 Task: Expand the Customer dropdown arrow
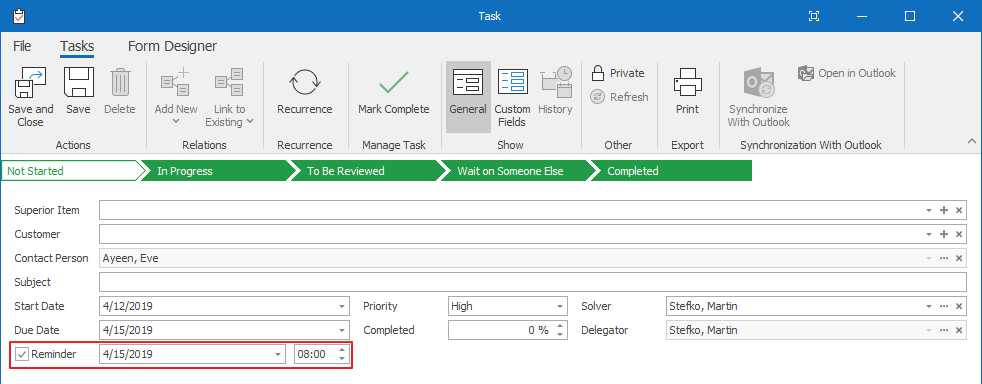(929, 234)
